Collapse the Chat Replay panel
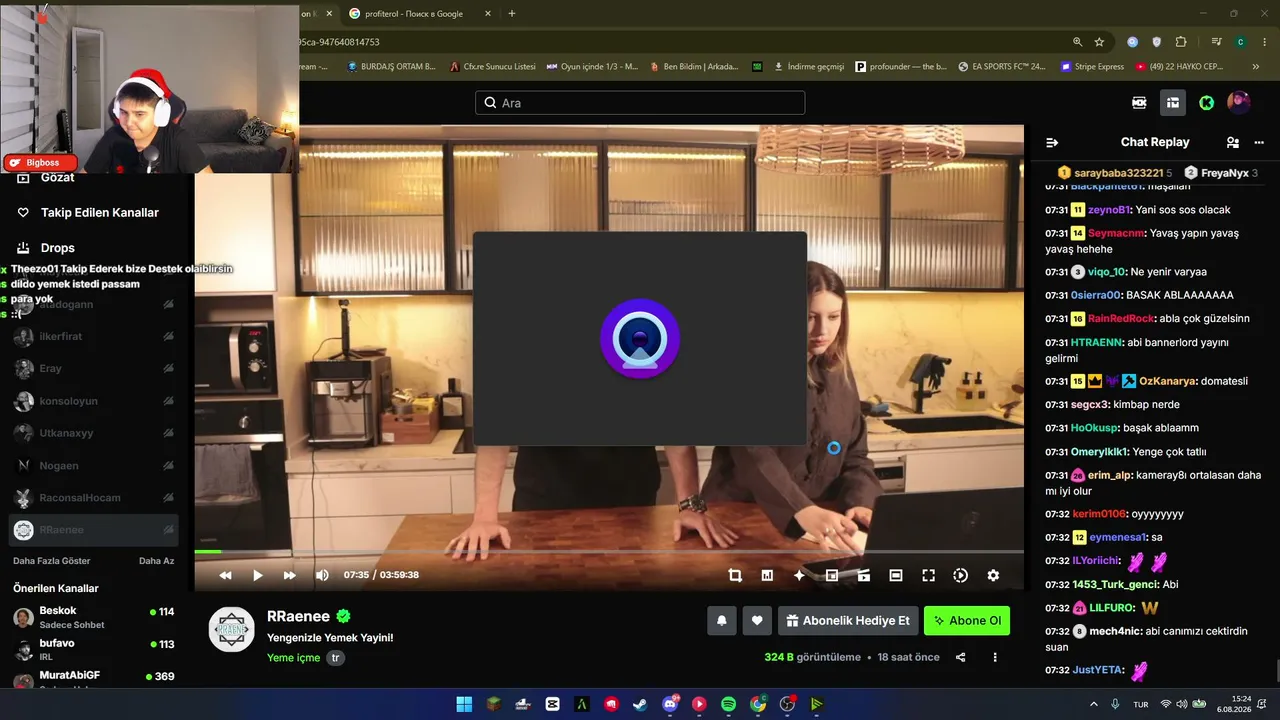Screen dimensions: 1280x720 [1052, 142]
